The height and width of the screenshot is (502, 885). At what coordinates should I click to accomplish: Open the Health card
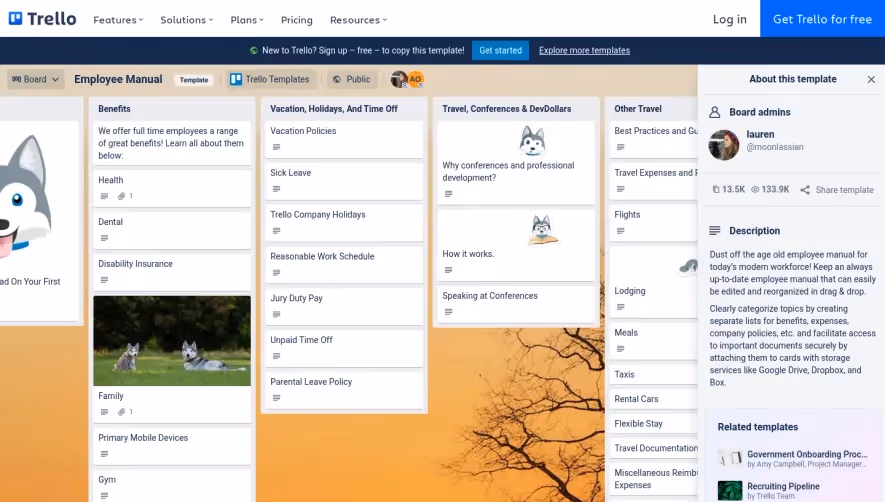(x=172, y=187)
